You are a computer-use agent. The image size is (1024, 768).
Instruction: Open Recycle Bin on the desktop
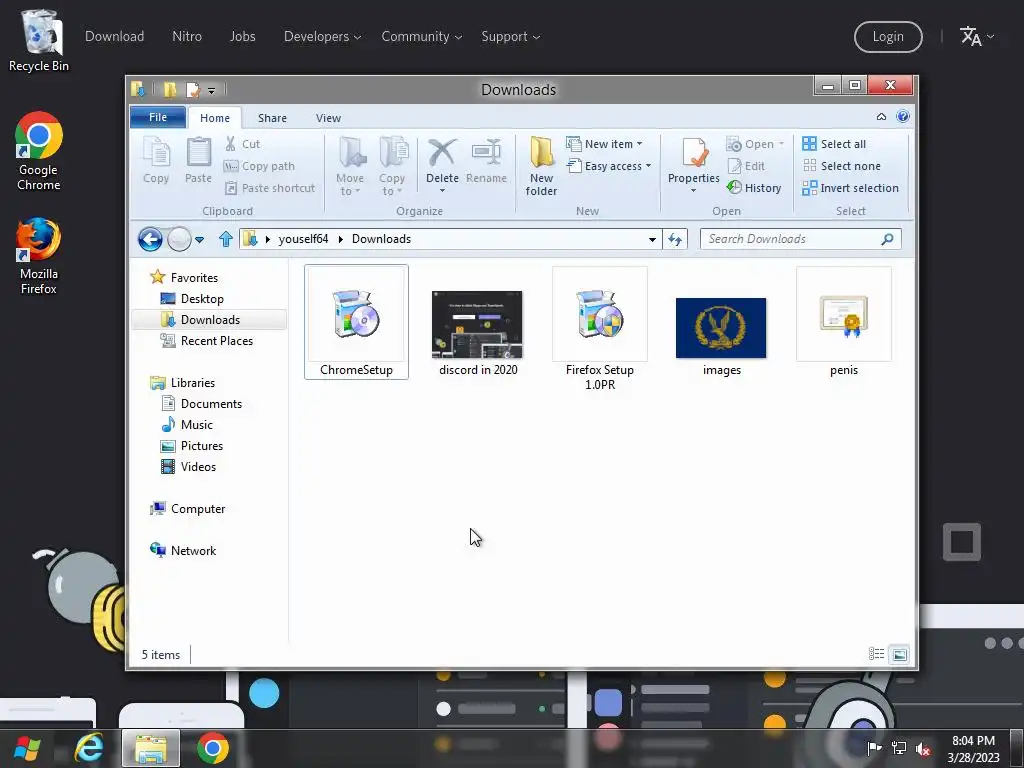pyautogui.click(x=39, y=41)
